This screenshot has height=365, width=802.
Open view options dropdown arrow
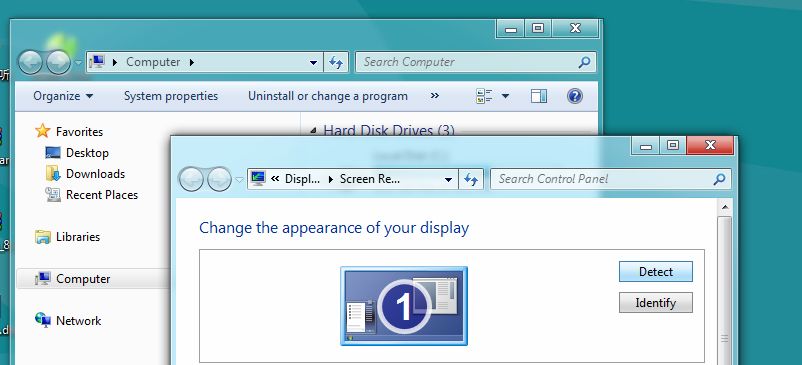tap(505, 96)
